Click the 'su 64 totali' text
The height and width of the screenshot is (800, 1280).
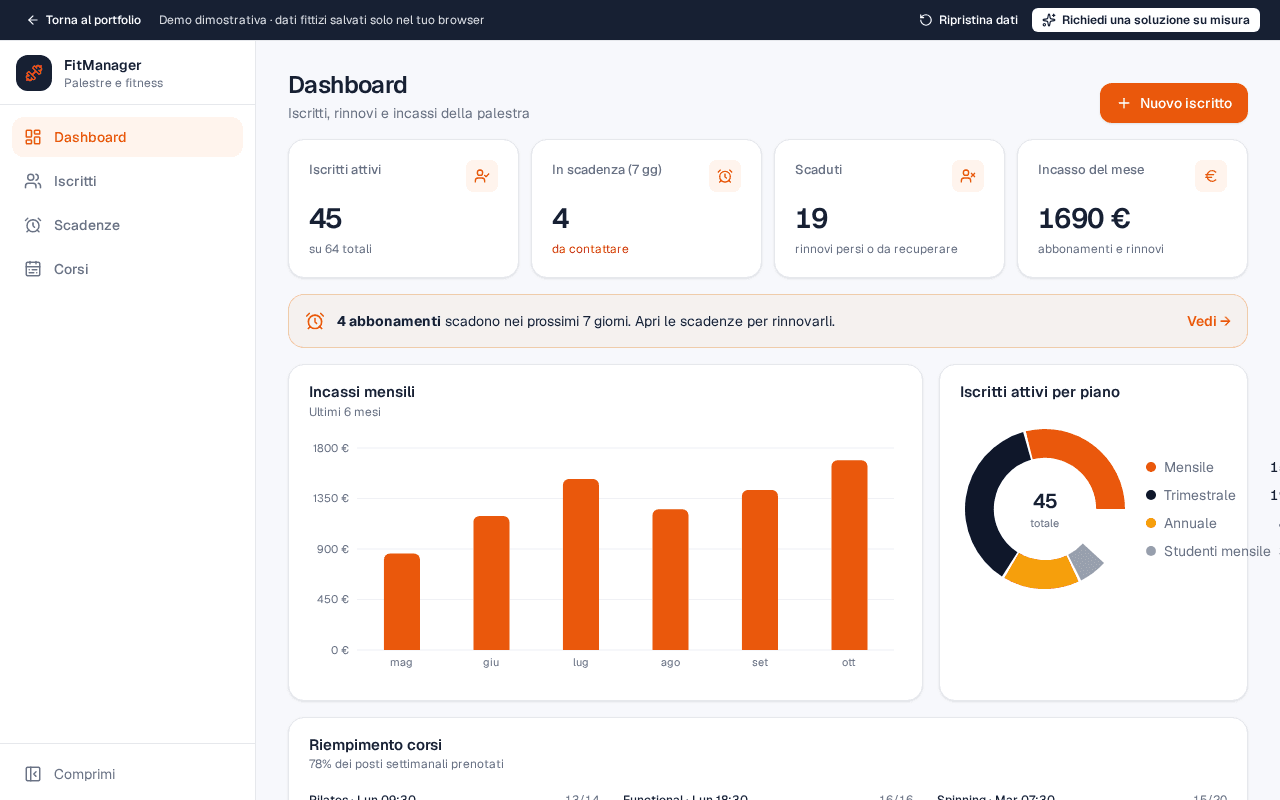340,249
